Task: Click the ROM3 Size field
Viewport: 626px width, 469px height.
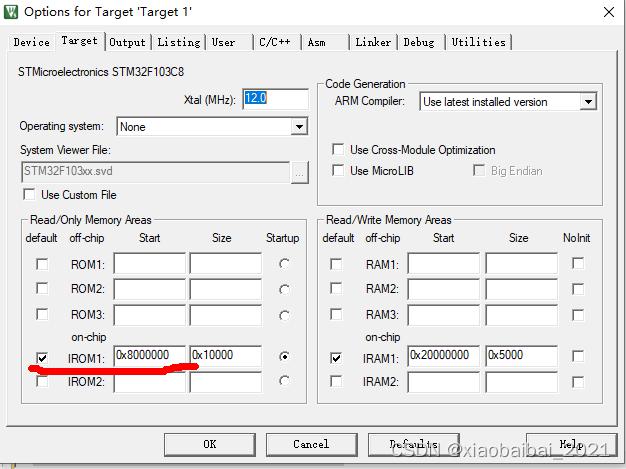Action: pyautogui.click(x=226, y=315)
